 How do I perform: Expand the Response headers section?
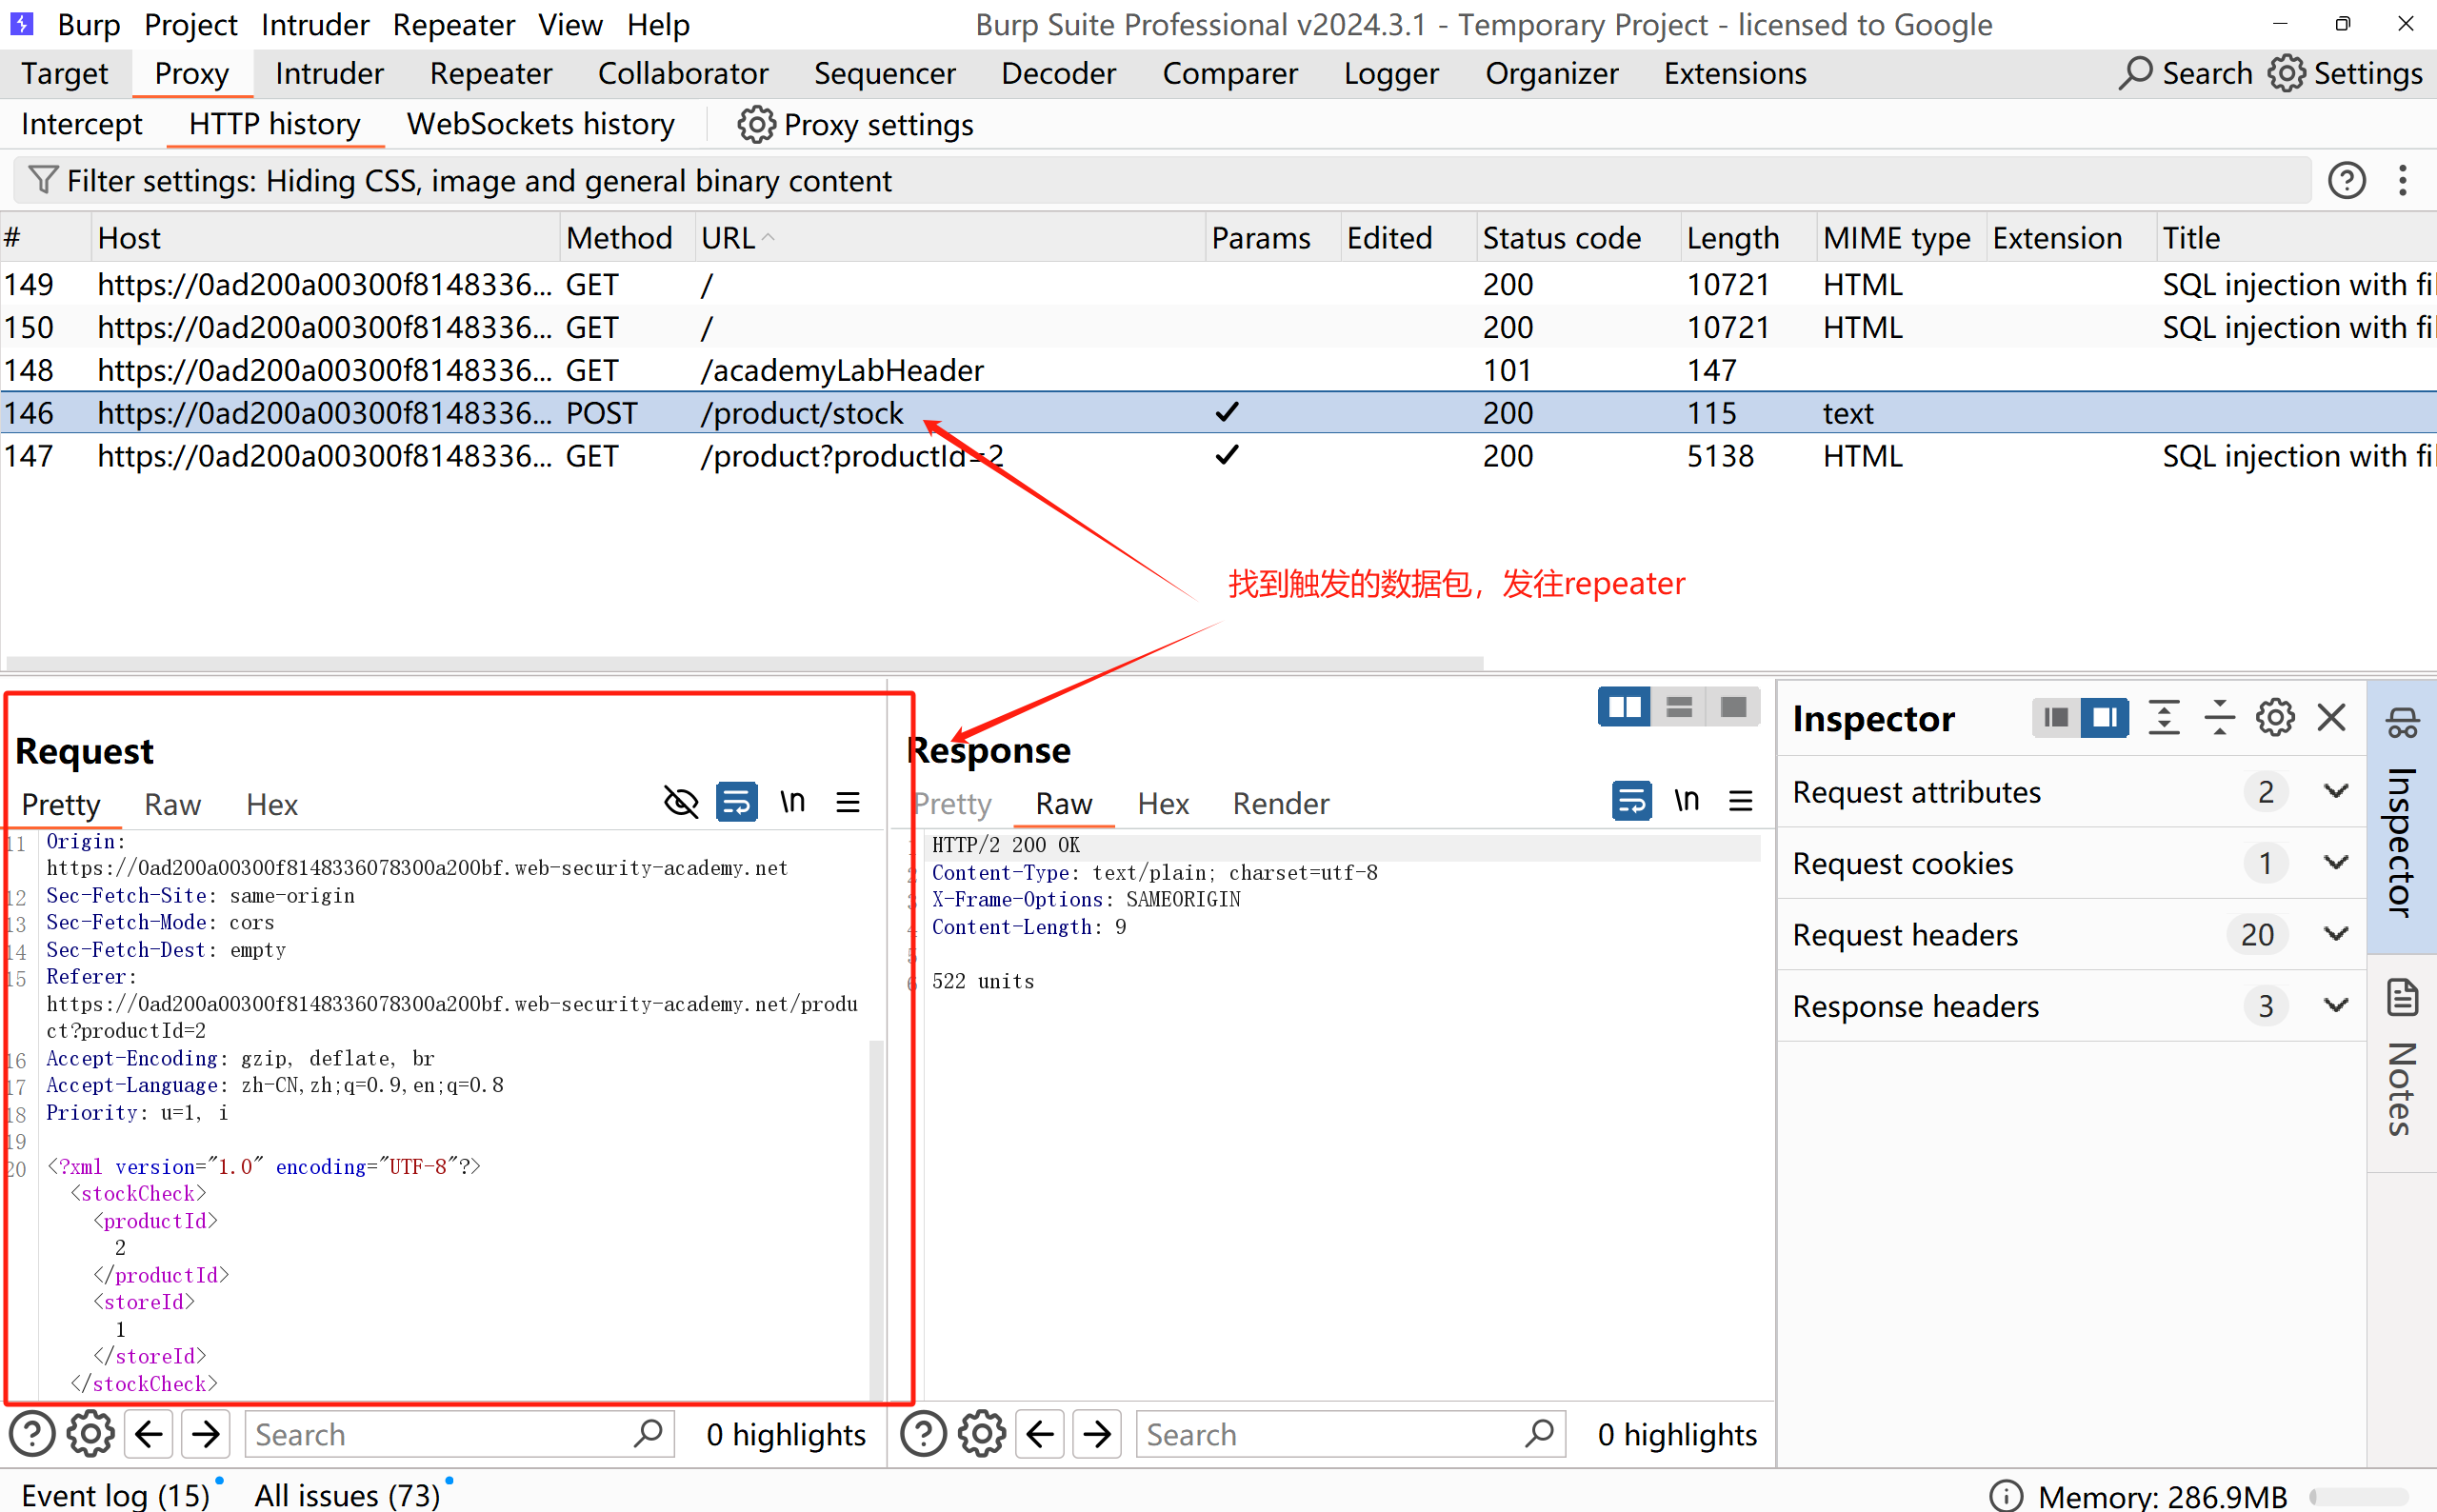(x=2335, y=1005)
